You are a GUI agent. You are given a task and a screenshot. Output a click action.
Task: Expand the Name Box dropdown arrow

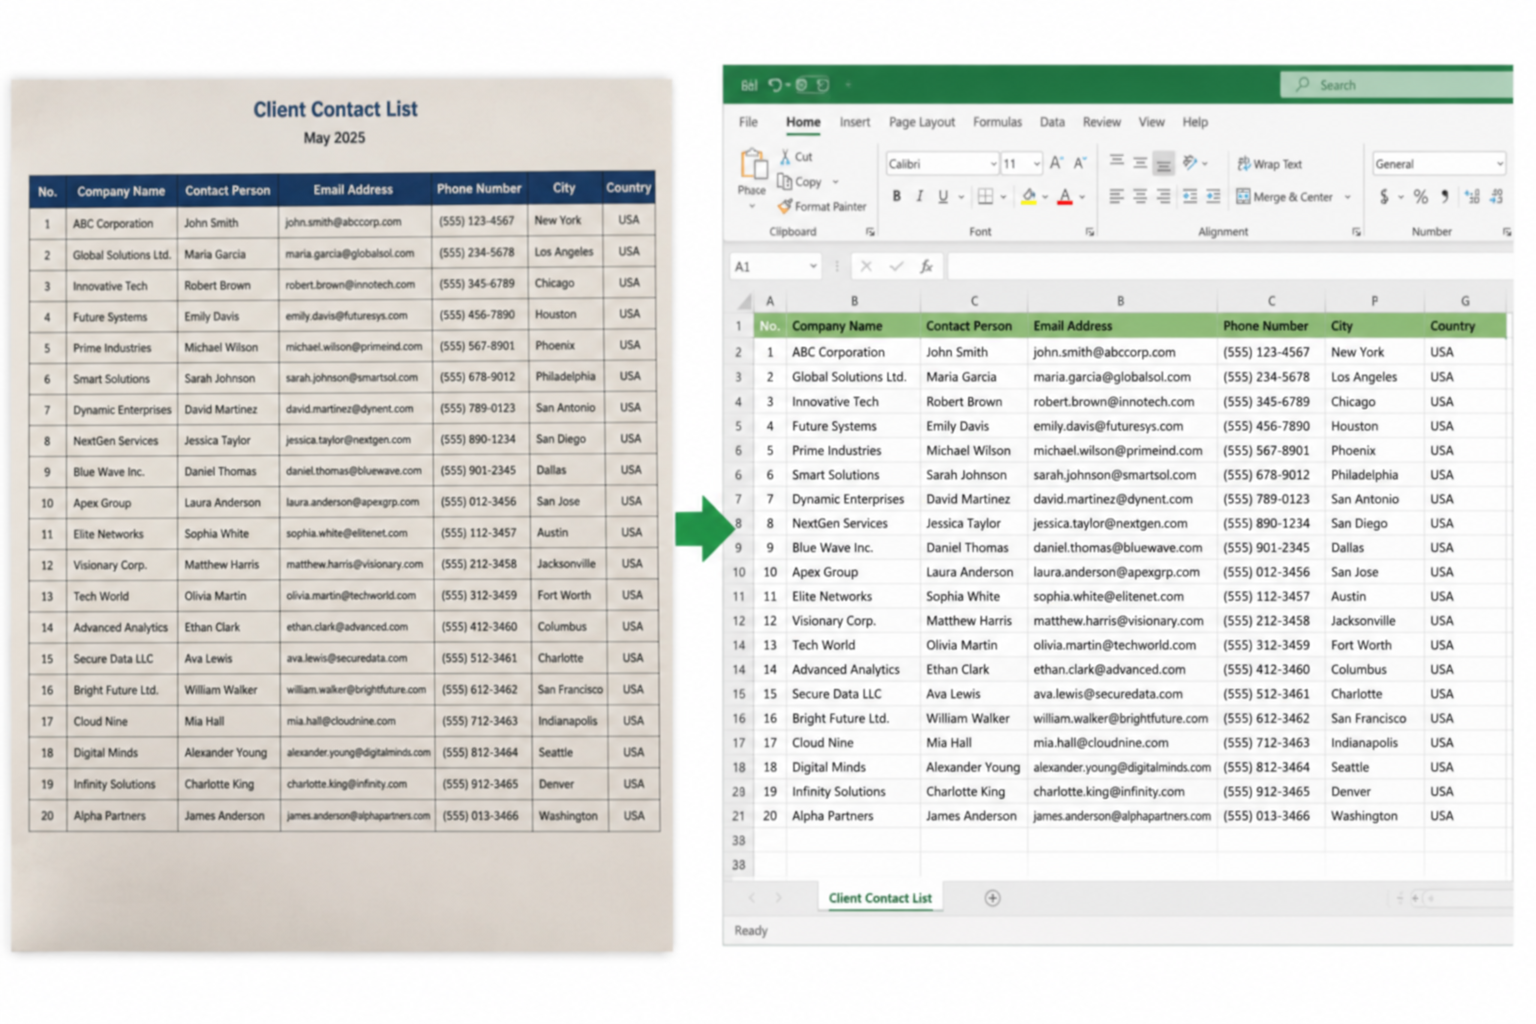[x=813, y=266]
